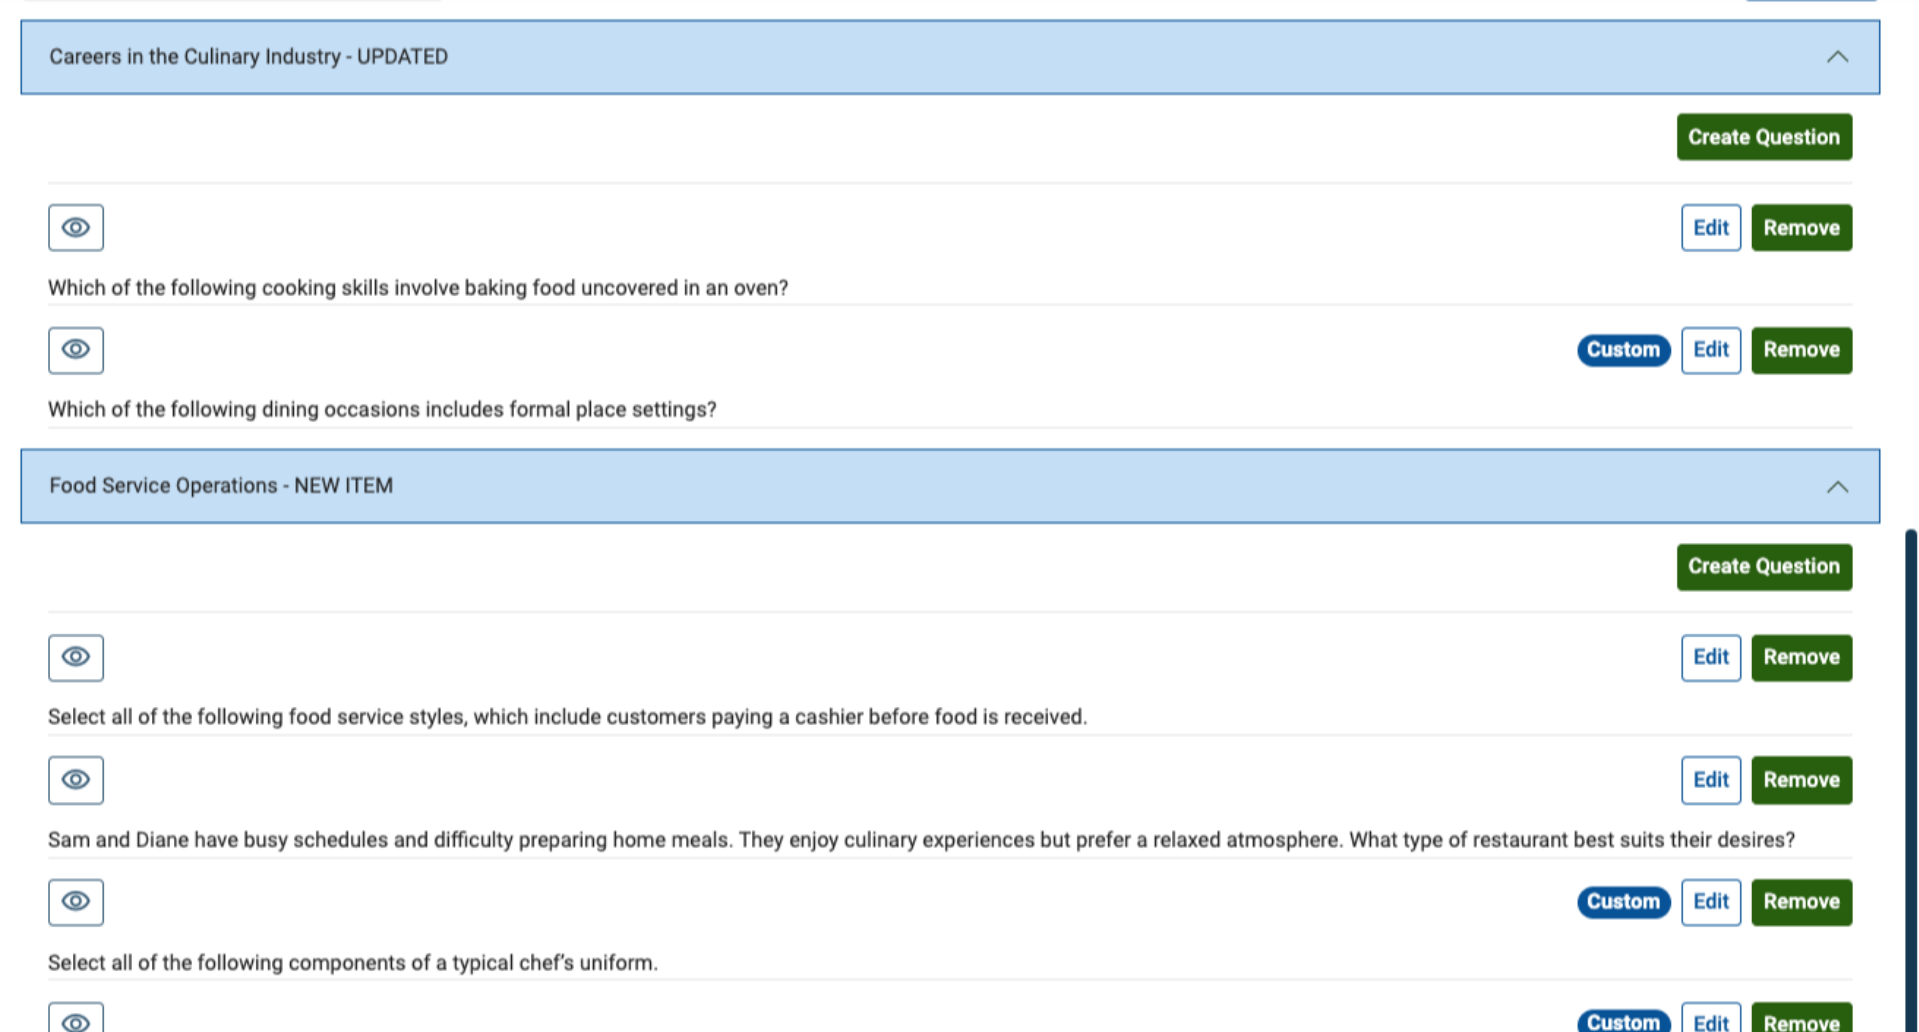This screenshot has width=1919, height=1032.
Task: Remove the baking food uncovered question
Action: [x=1801, y=228]
